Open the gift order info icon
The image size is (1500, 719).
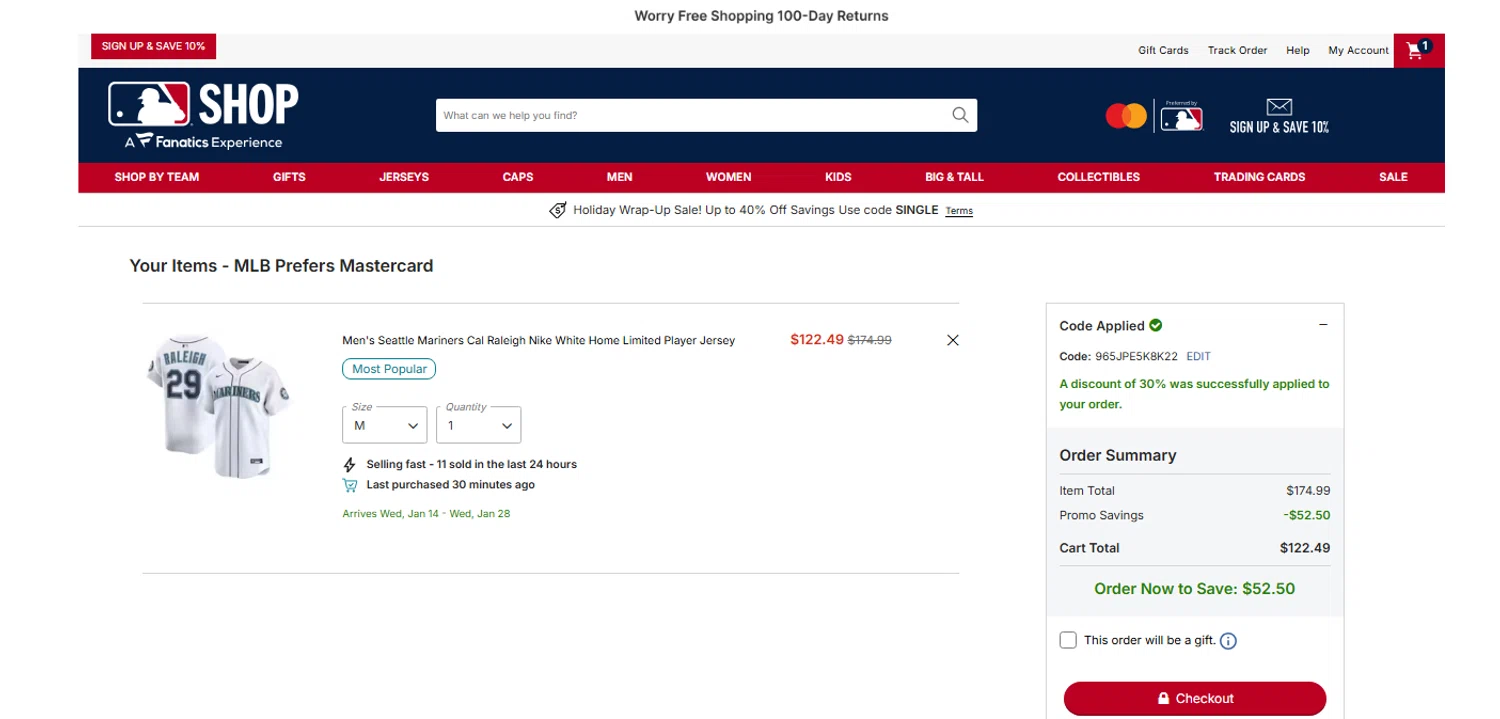(x=1228, y=641)
